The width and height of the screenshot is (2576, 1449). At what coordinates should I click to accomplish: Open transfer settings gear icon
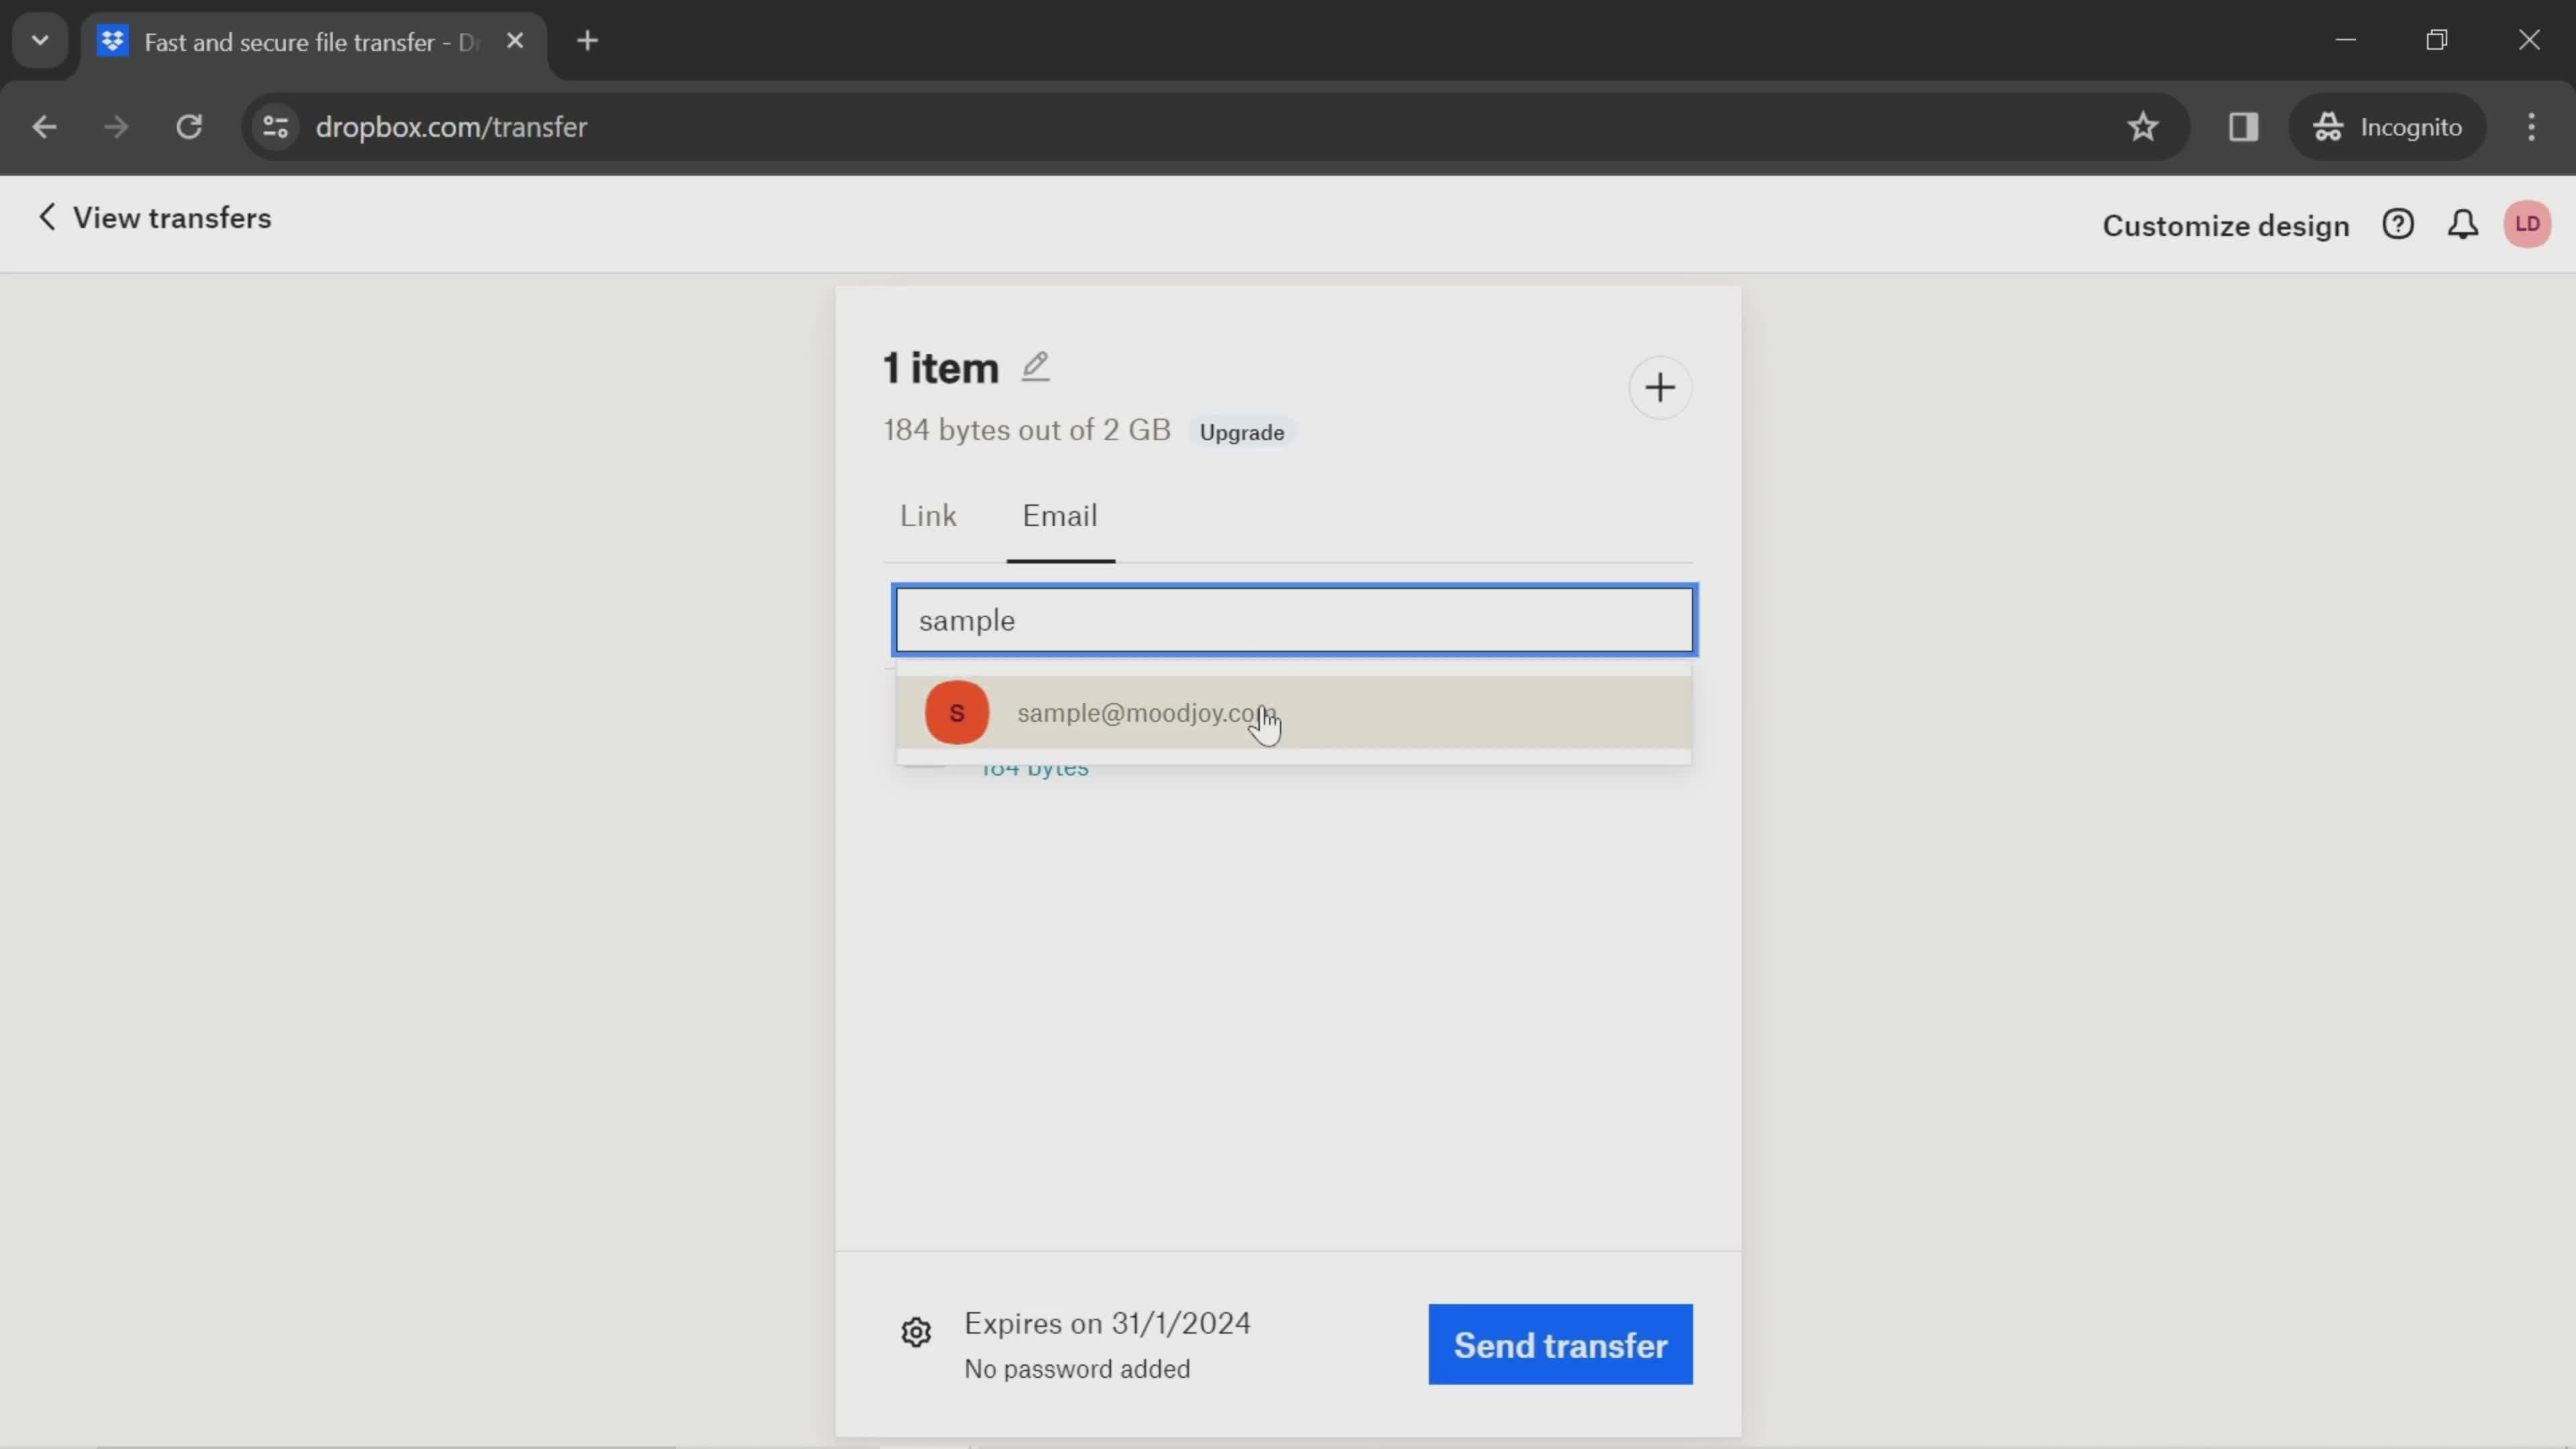click(x=916, y=1332)
